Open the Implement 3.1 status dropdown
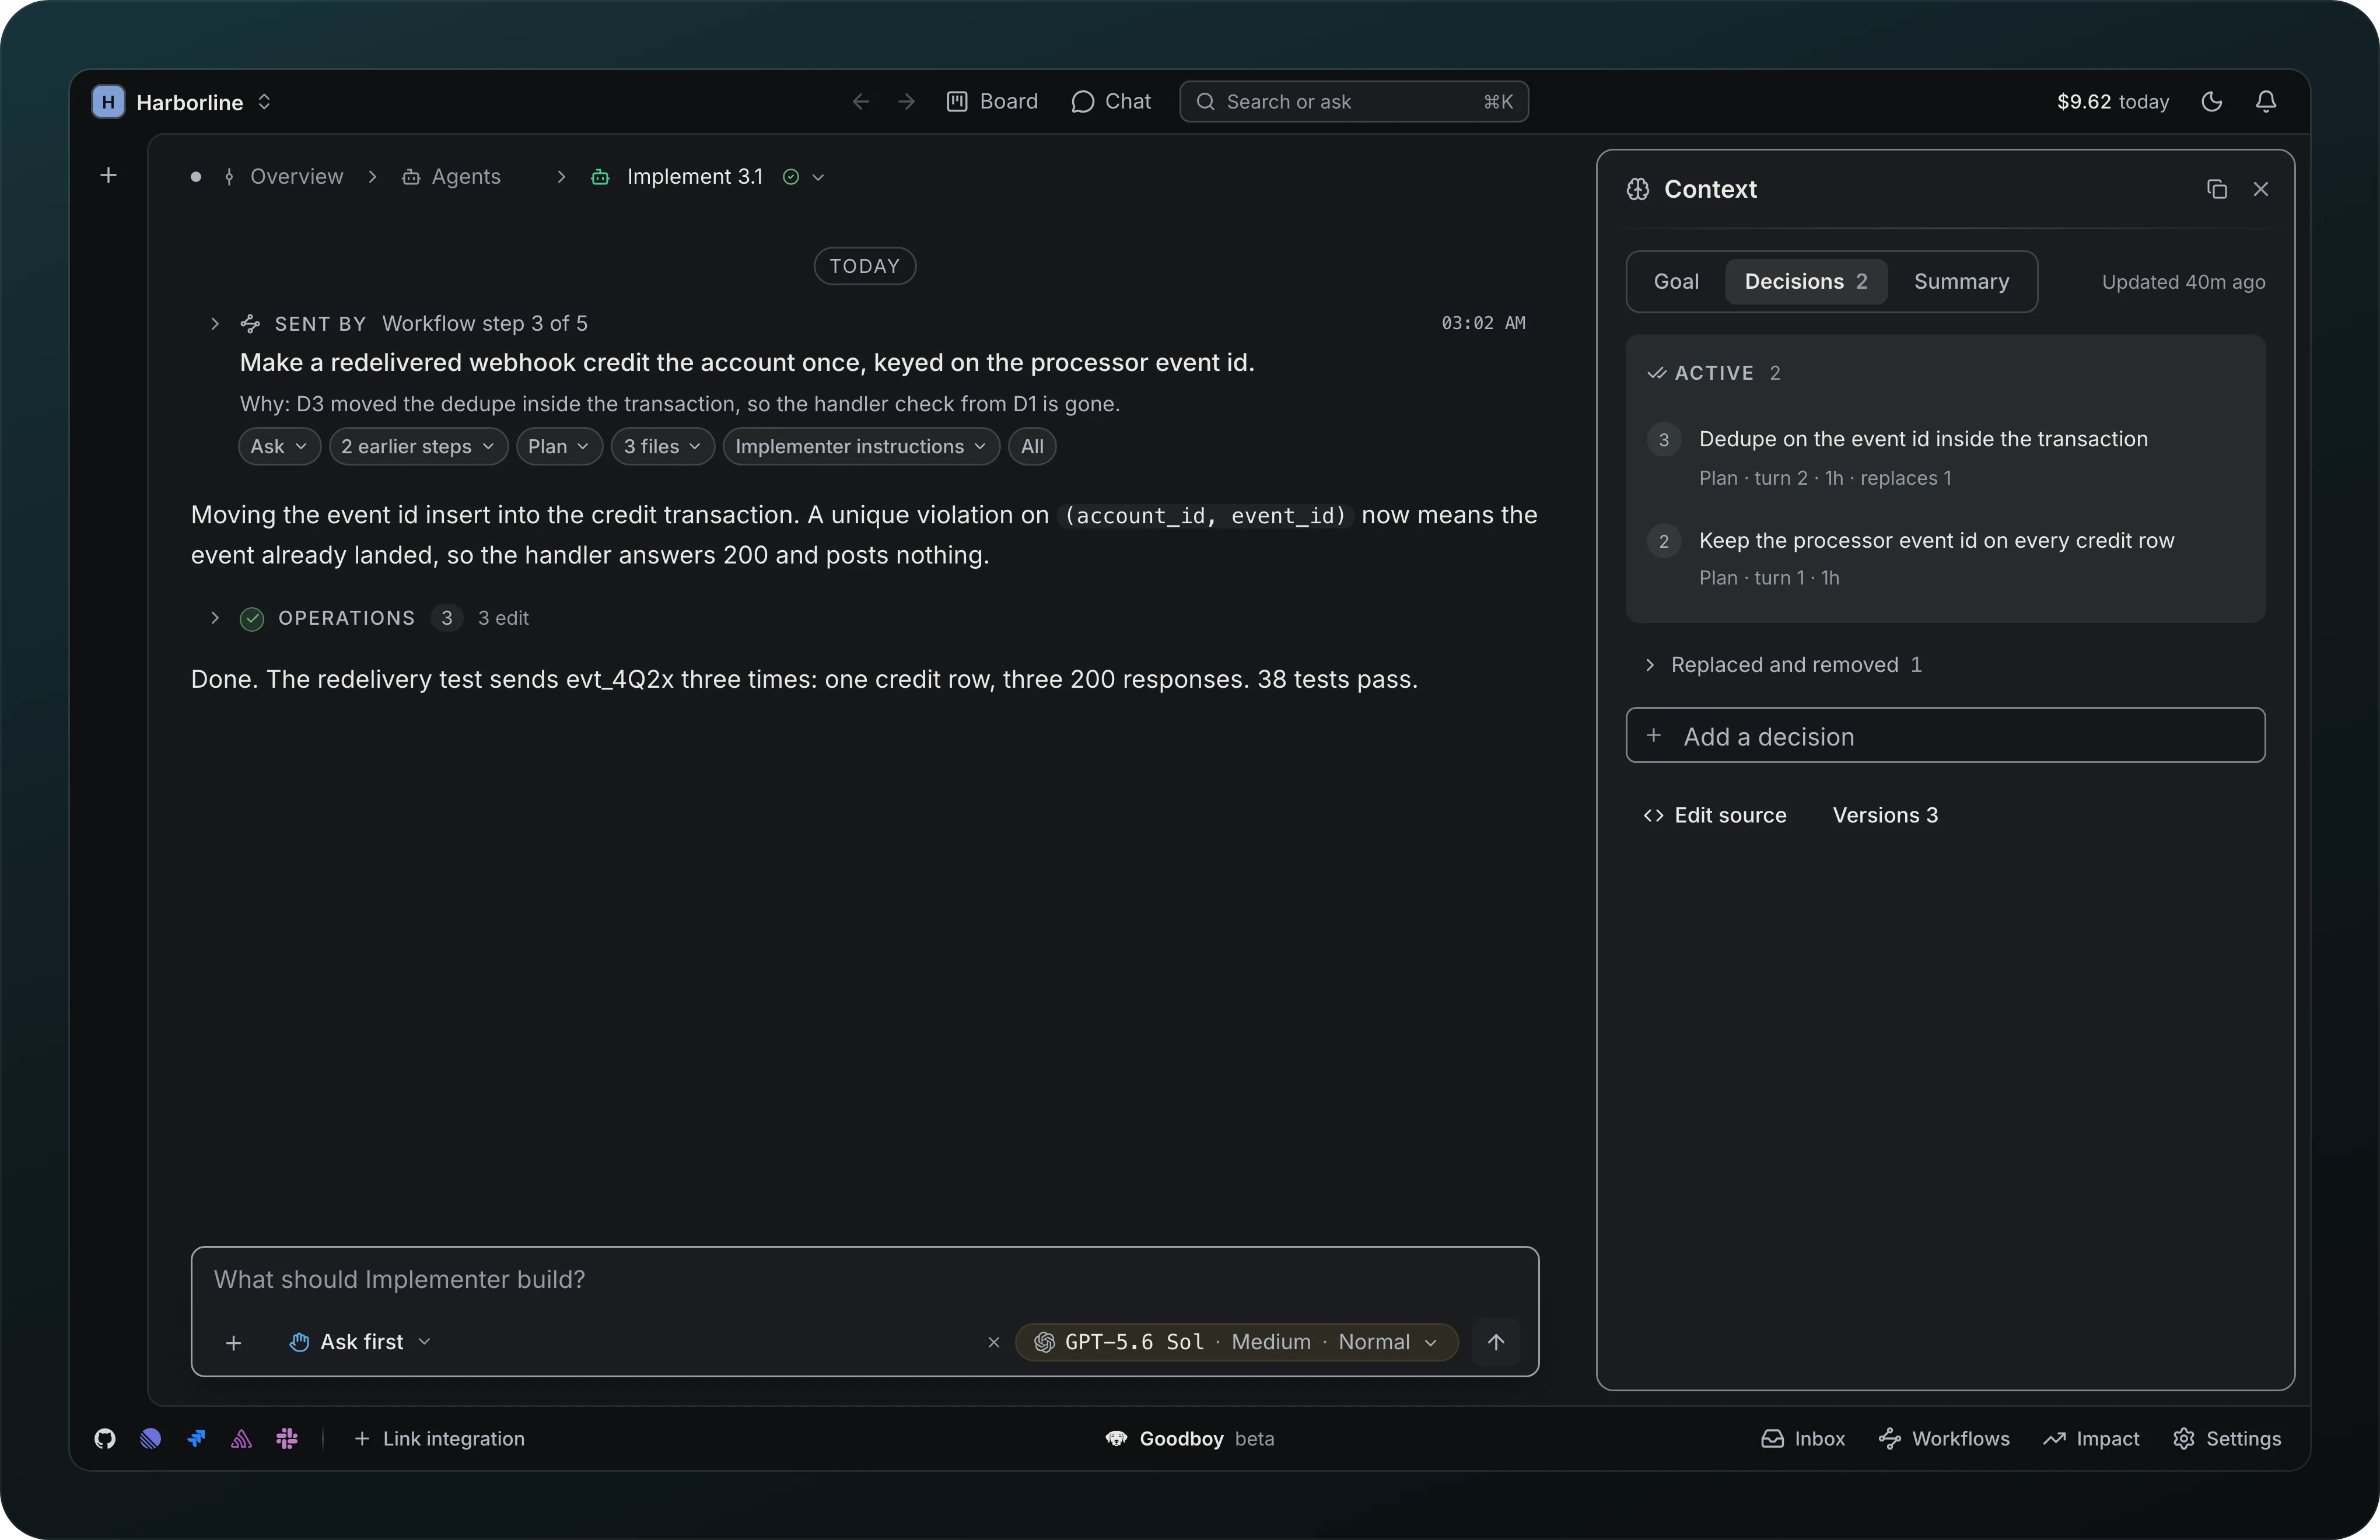This screenshot has height=1540, width=2380. pos(818,177)
